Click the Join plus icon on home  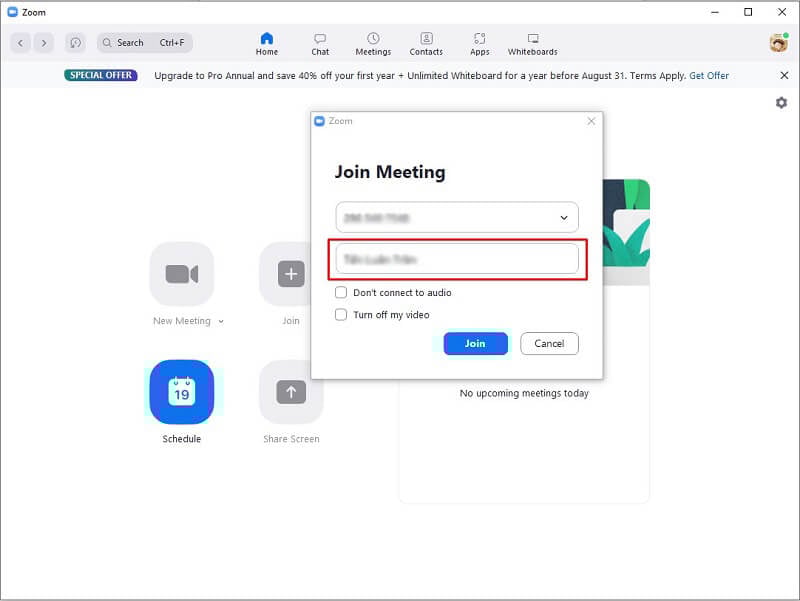tap(291, 274)
